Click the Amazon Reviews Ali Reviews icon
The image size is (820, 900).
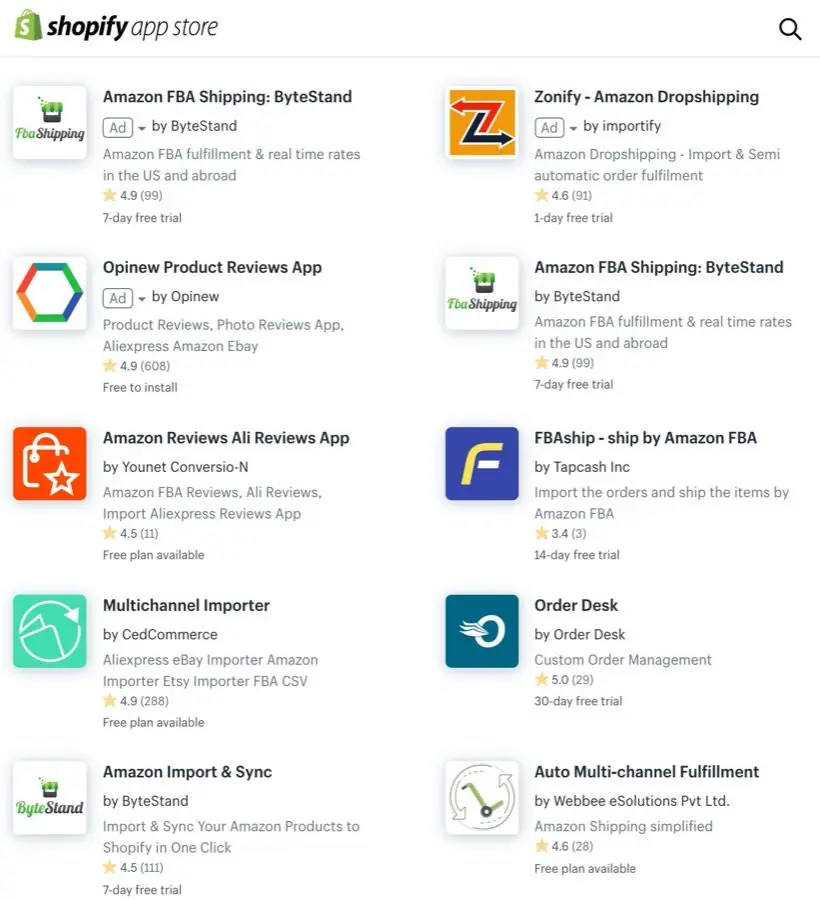[x=50, y=463]
